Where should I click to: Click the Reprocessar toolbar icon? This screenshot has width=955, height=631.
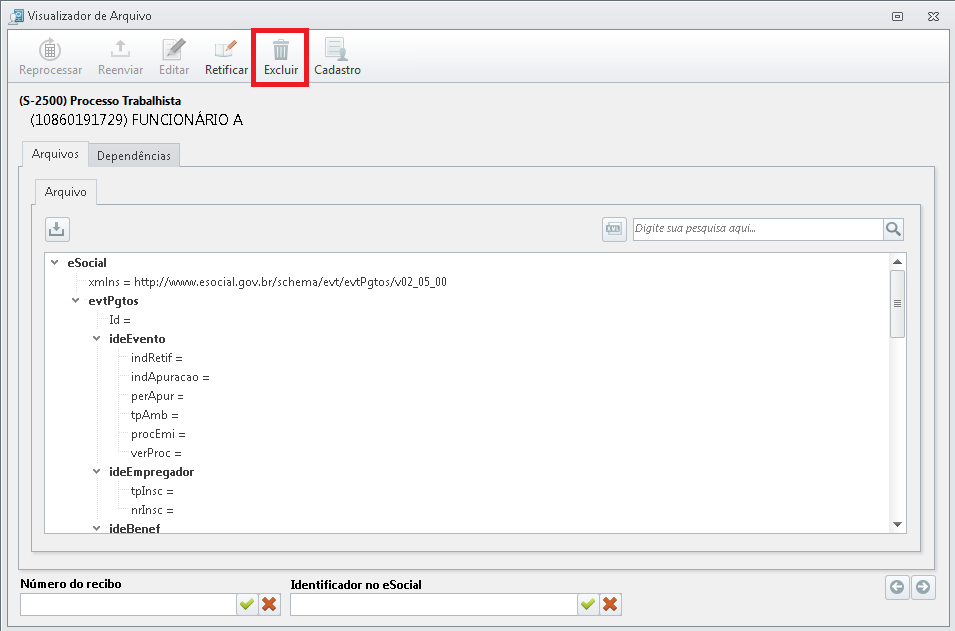[x=50, y=49]
